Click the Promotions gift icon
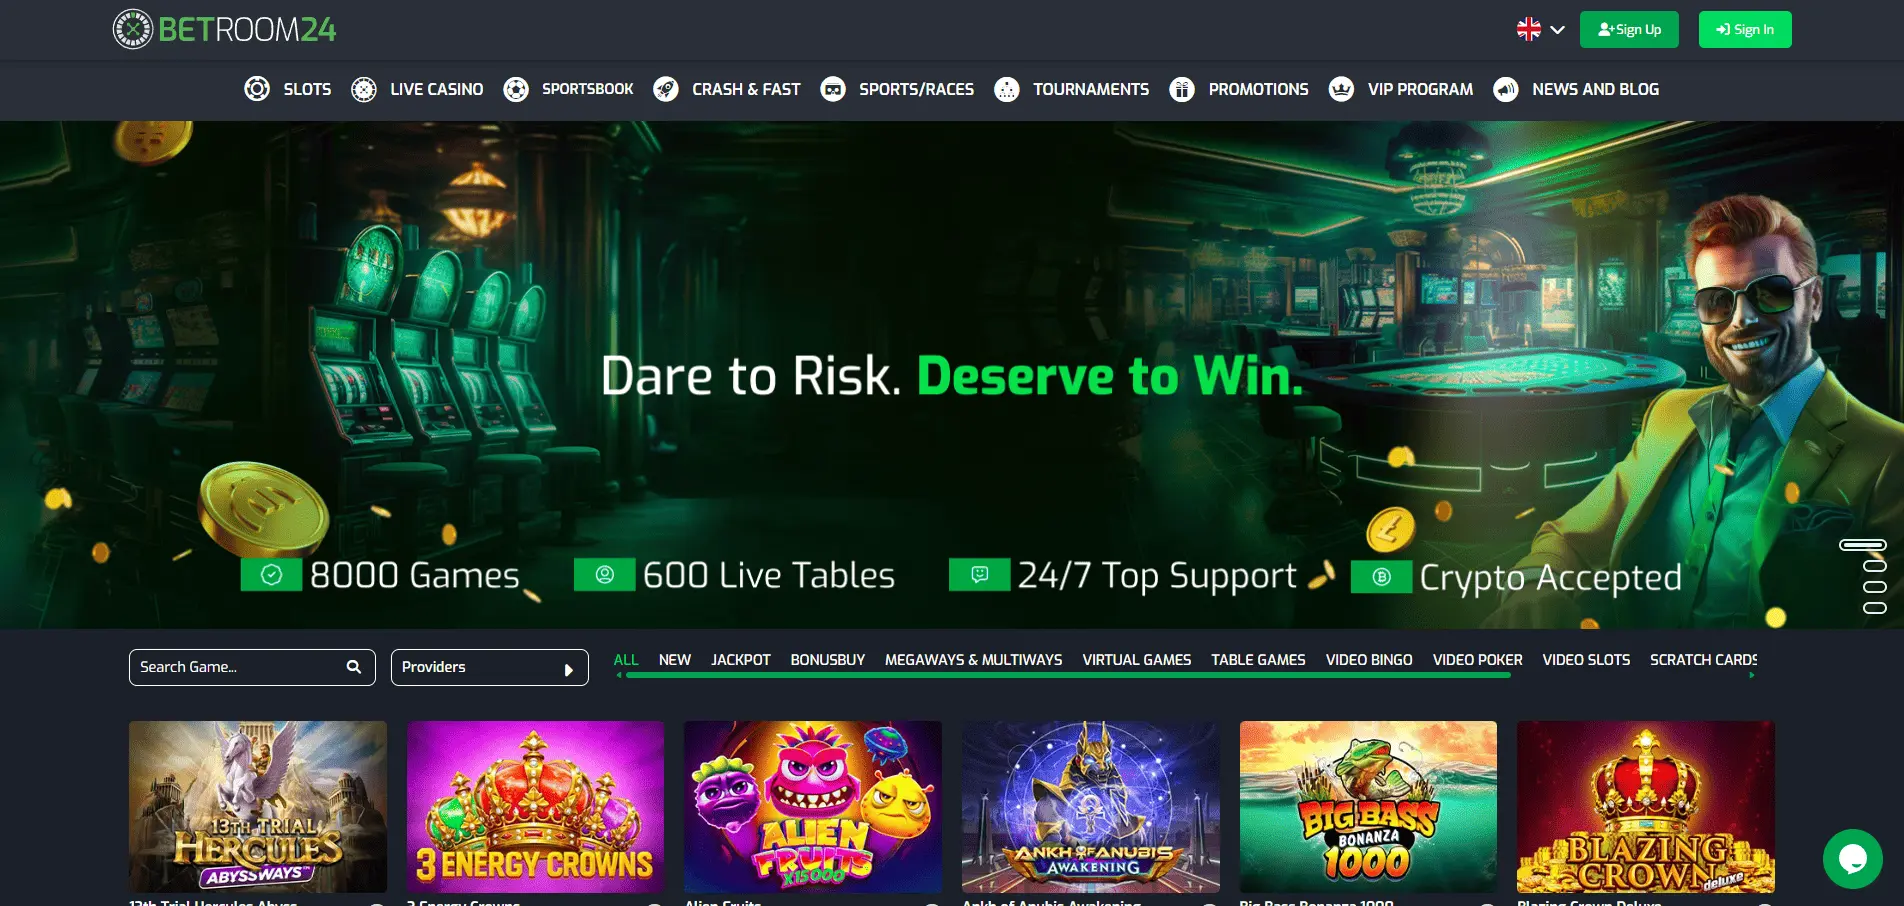This screenshot has width=1904, height=906. [x=1182, y=89]
